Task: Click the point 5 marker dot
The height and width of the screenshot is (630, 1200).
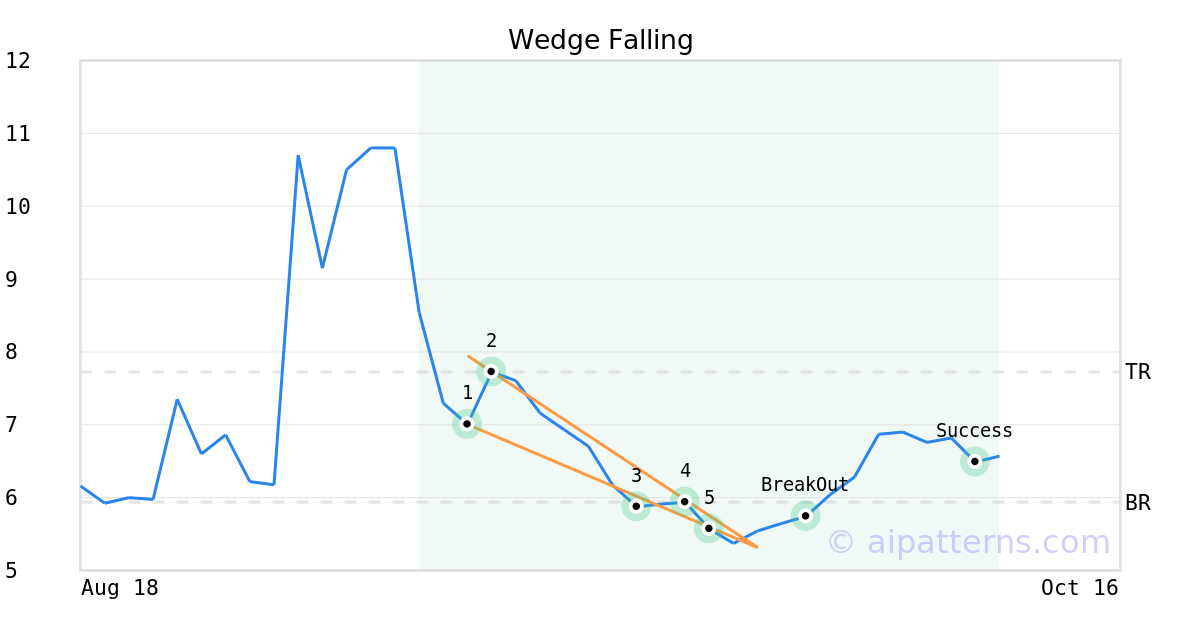Action: [709, 528]
